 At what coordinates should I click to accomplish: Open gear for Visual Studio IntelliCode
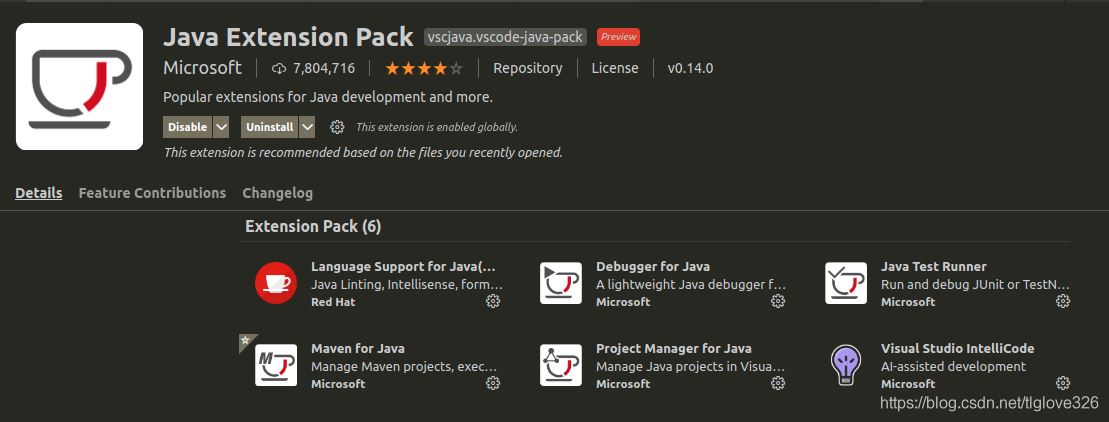point(1063,383)
